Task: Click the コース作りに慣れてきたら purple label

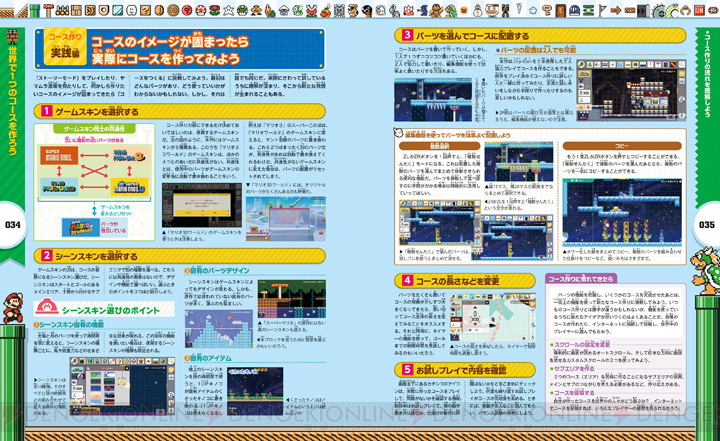Action: pos(581,279)
